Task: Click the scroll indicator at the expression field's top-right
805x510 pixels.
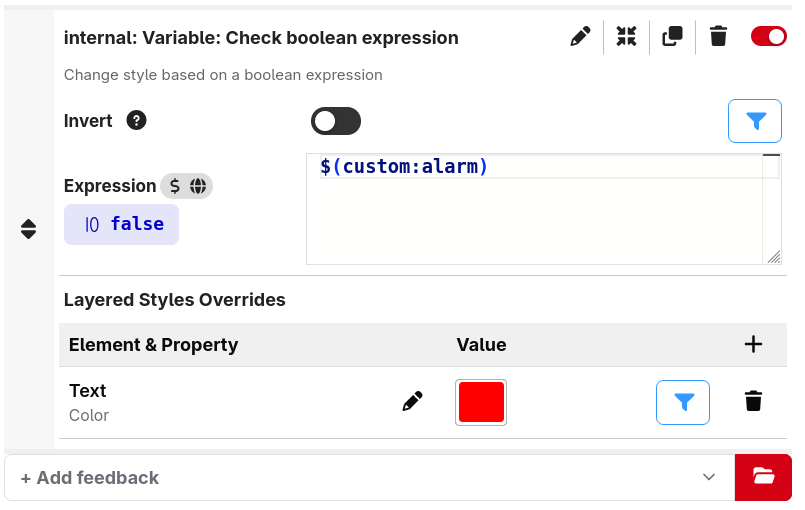Action: 771,155
